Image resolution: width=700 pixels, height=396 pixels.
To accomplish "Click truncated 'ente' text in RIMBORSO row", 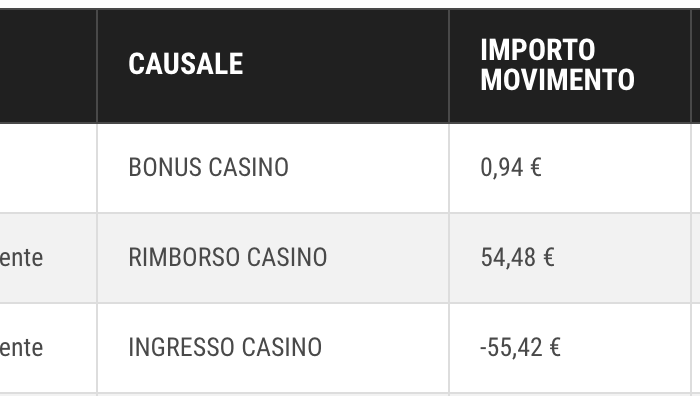I will (21, 258).
